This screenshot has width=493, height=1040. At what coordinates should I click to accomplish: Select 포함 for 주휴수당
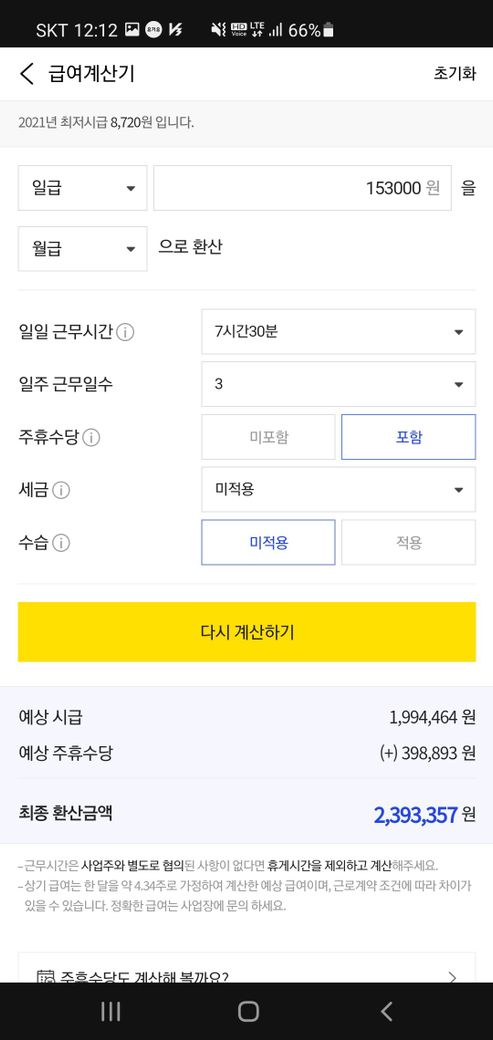409,437
